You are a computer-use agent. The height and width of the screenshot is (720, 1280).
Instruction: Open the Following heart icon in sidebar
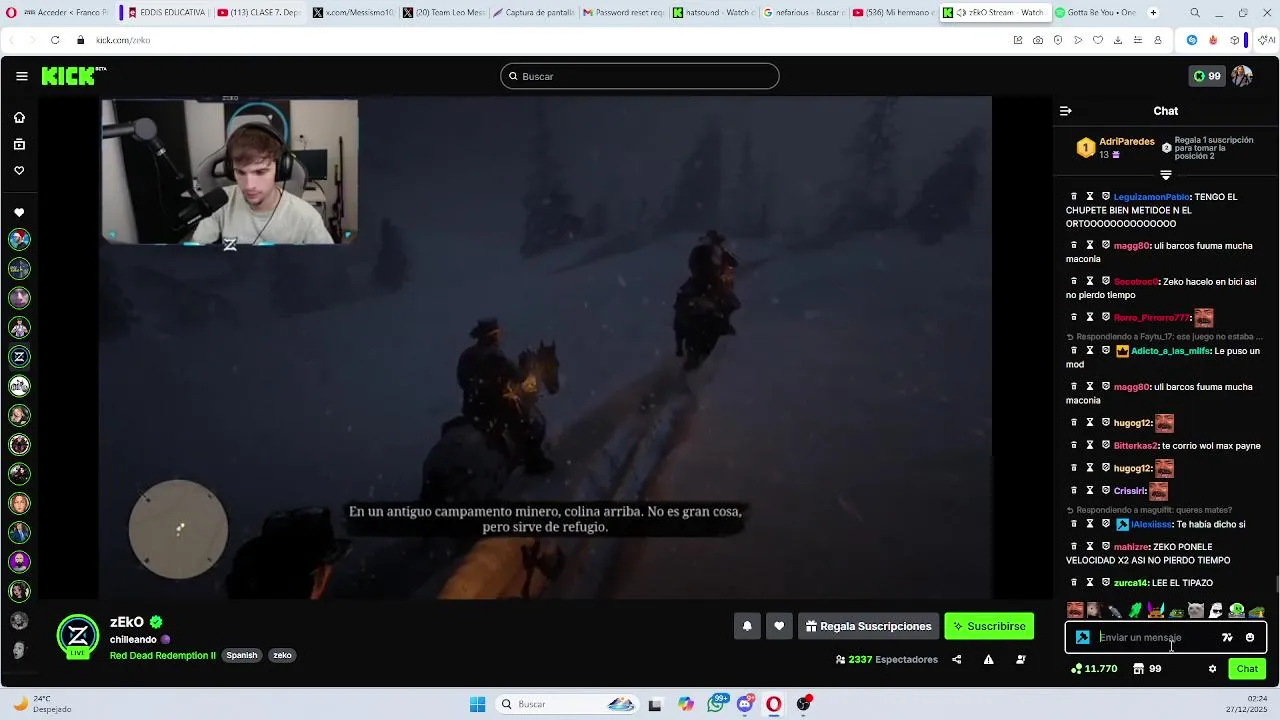[19, 171]
